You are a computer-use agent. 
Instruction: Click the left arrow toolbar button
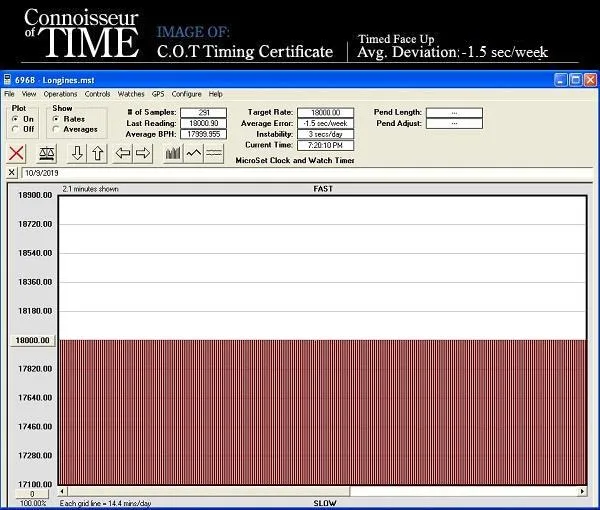pos(123,153)
